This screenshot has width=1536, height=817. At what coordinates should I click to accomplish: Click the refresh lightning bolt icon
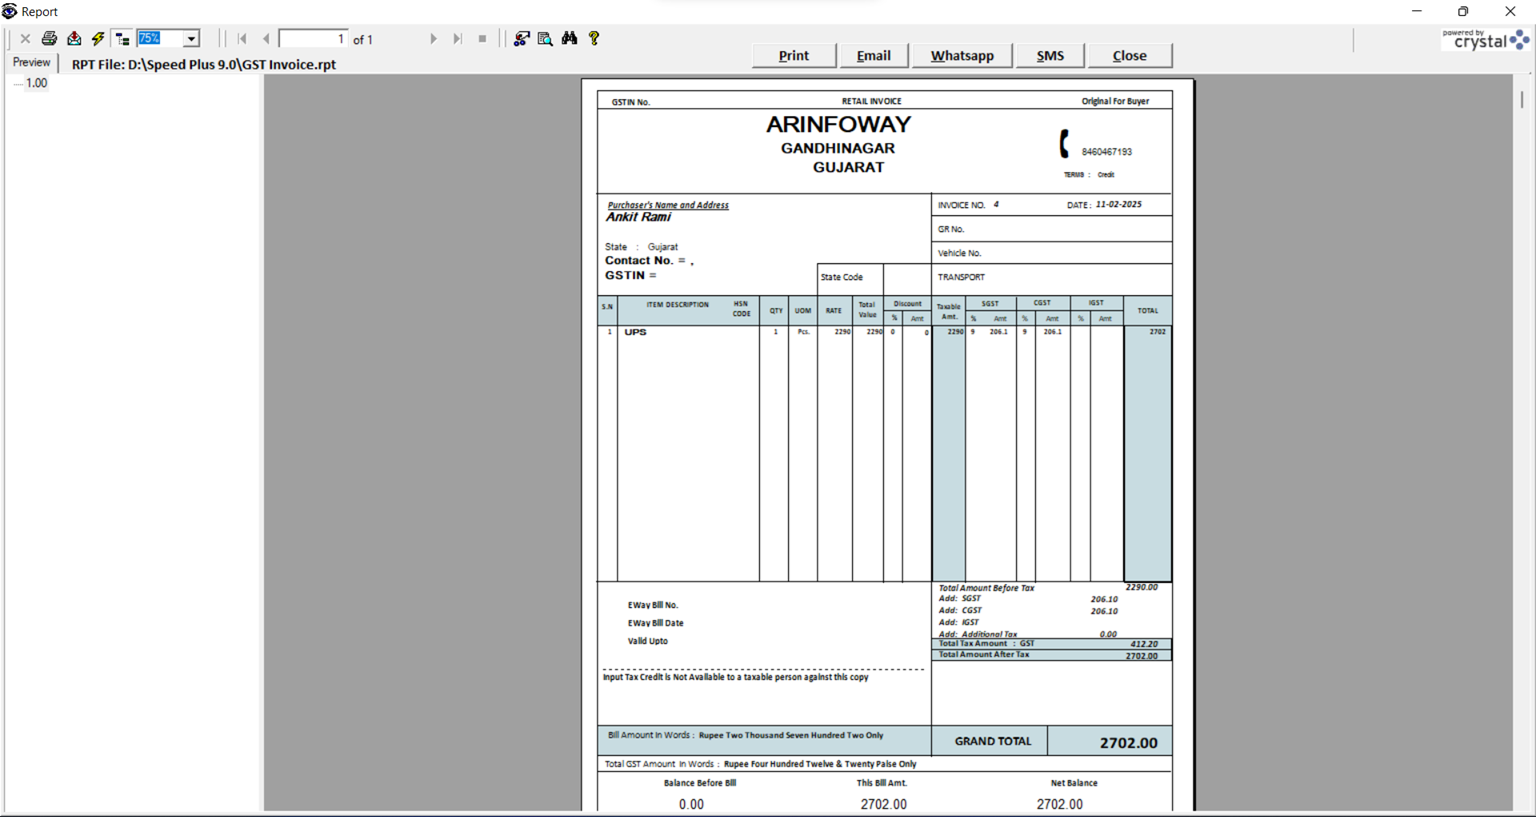coord(98,39)
